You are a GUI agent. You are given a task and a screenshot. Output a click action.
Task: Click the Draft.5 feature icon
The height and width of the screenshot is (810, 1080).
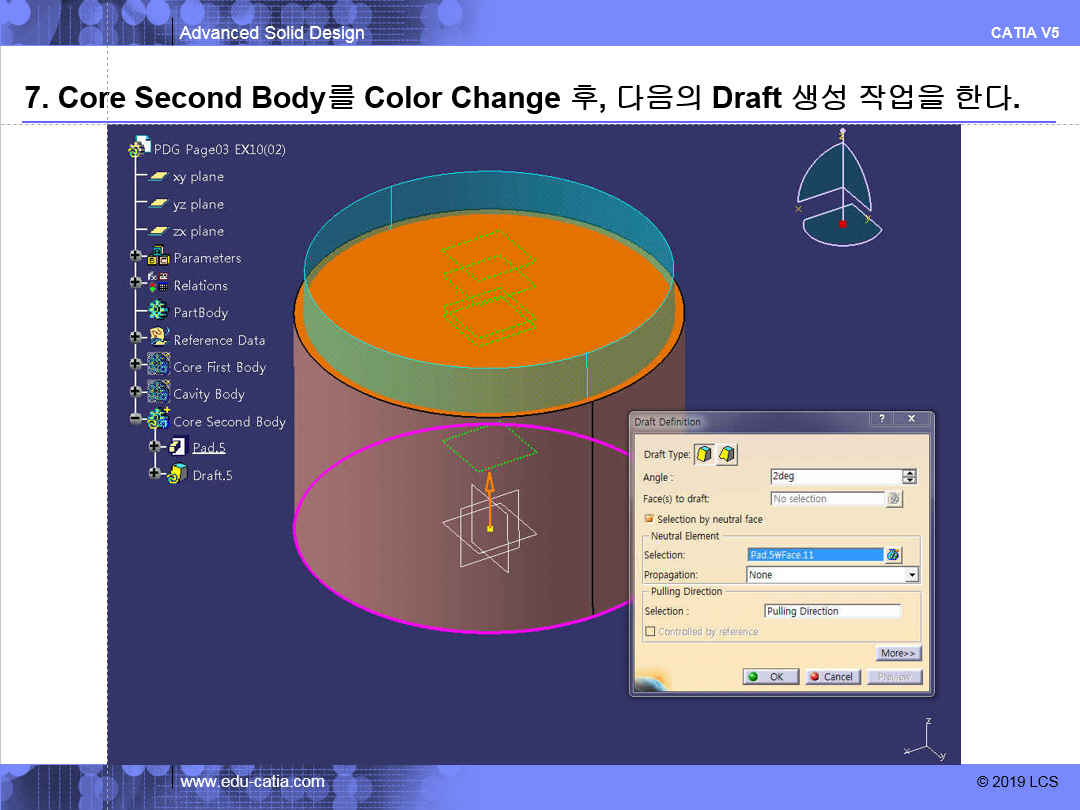coord(177,474)
